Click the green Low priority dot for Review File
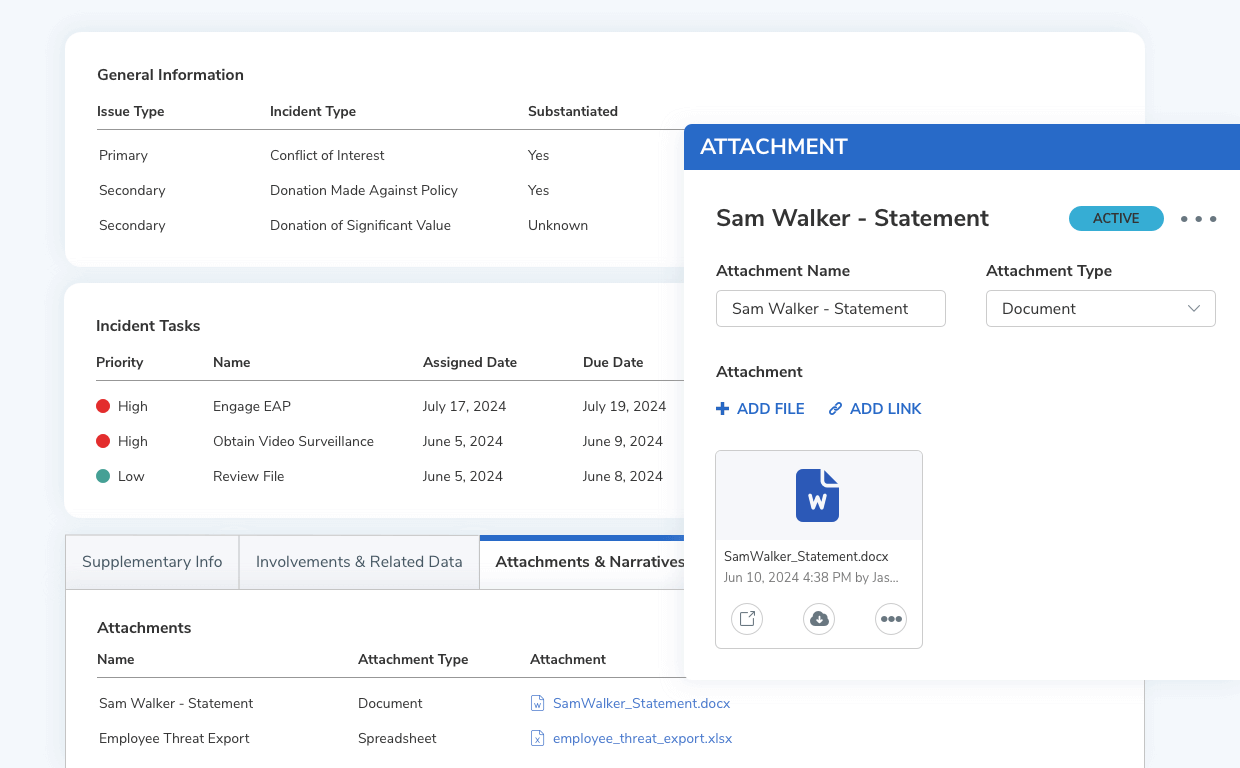This screenshot has width=1240, height=768. (103, 476)
